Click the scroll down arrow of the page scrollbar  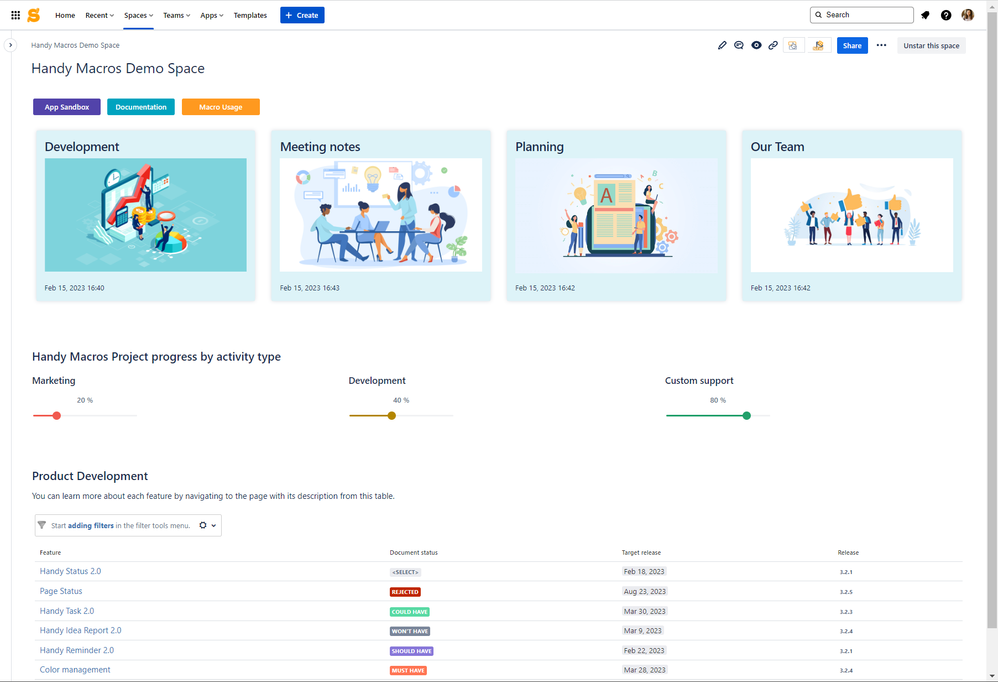click(992, 676)
